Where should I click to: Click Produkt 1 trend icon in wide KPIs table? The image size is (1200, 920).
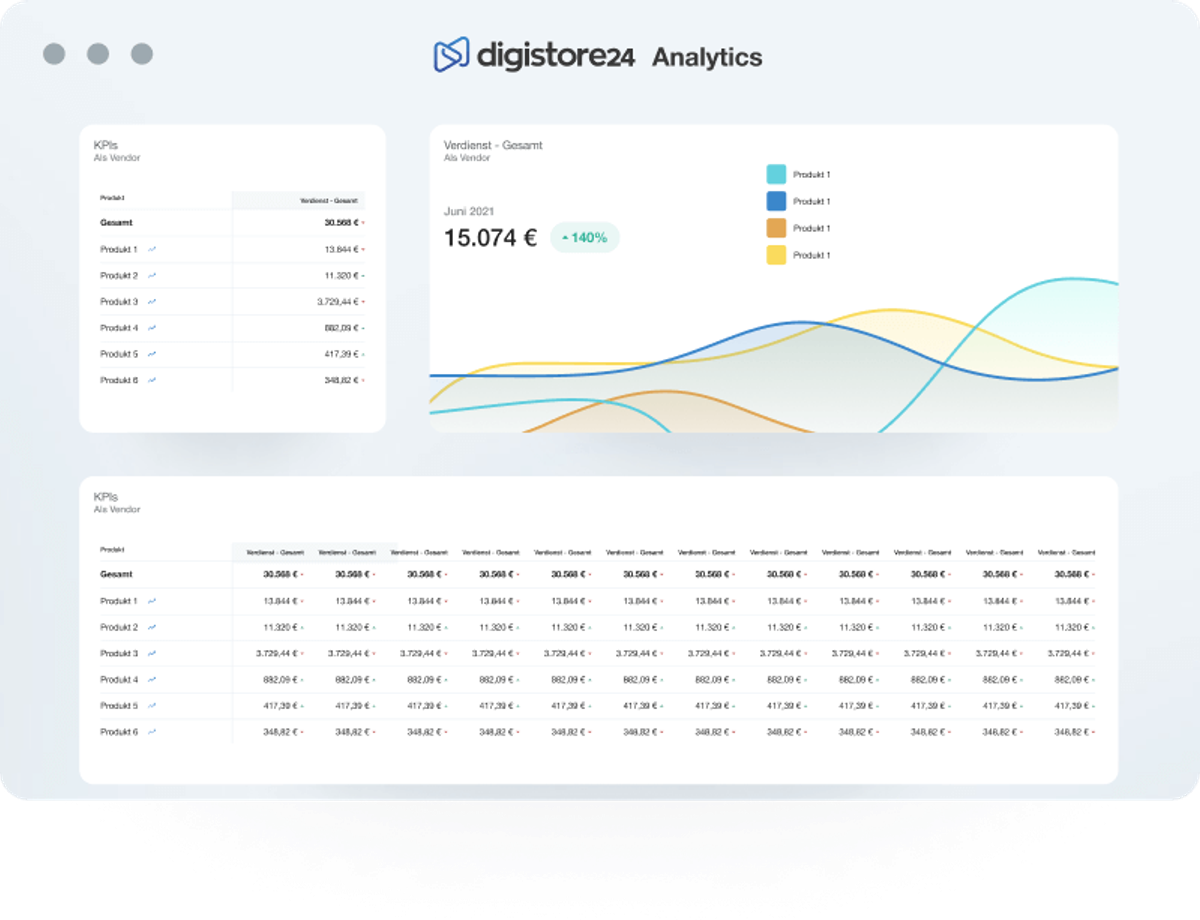point(152,601)
